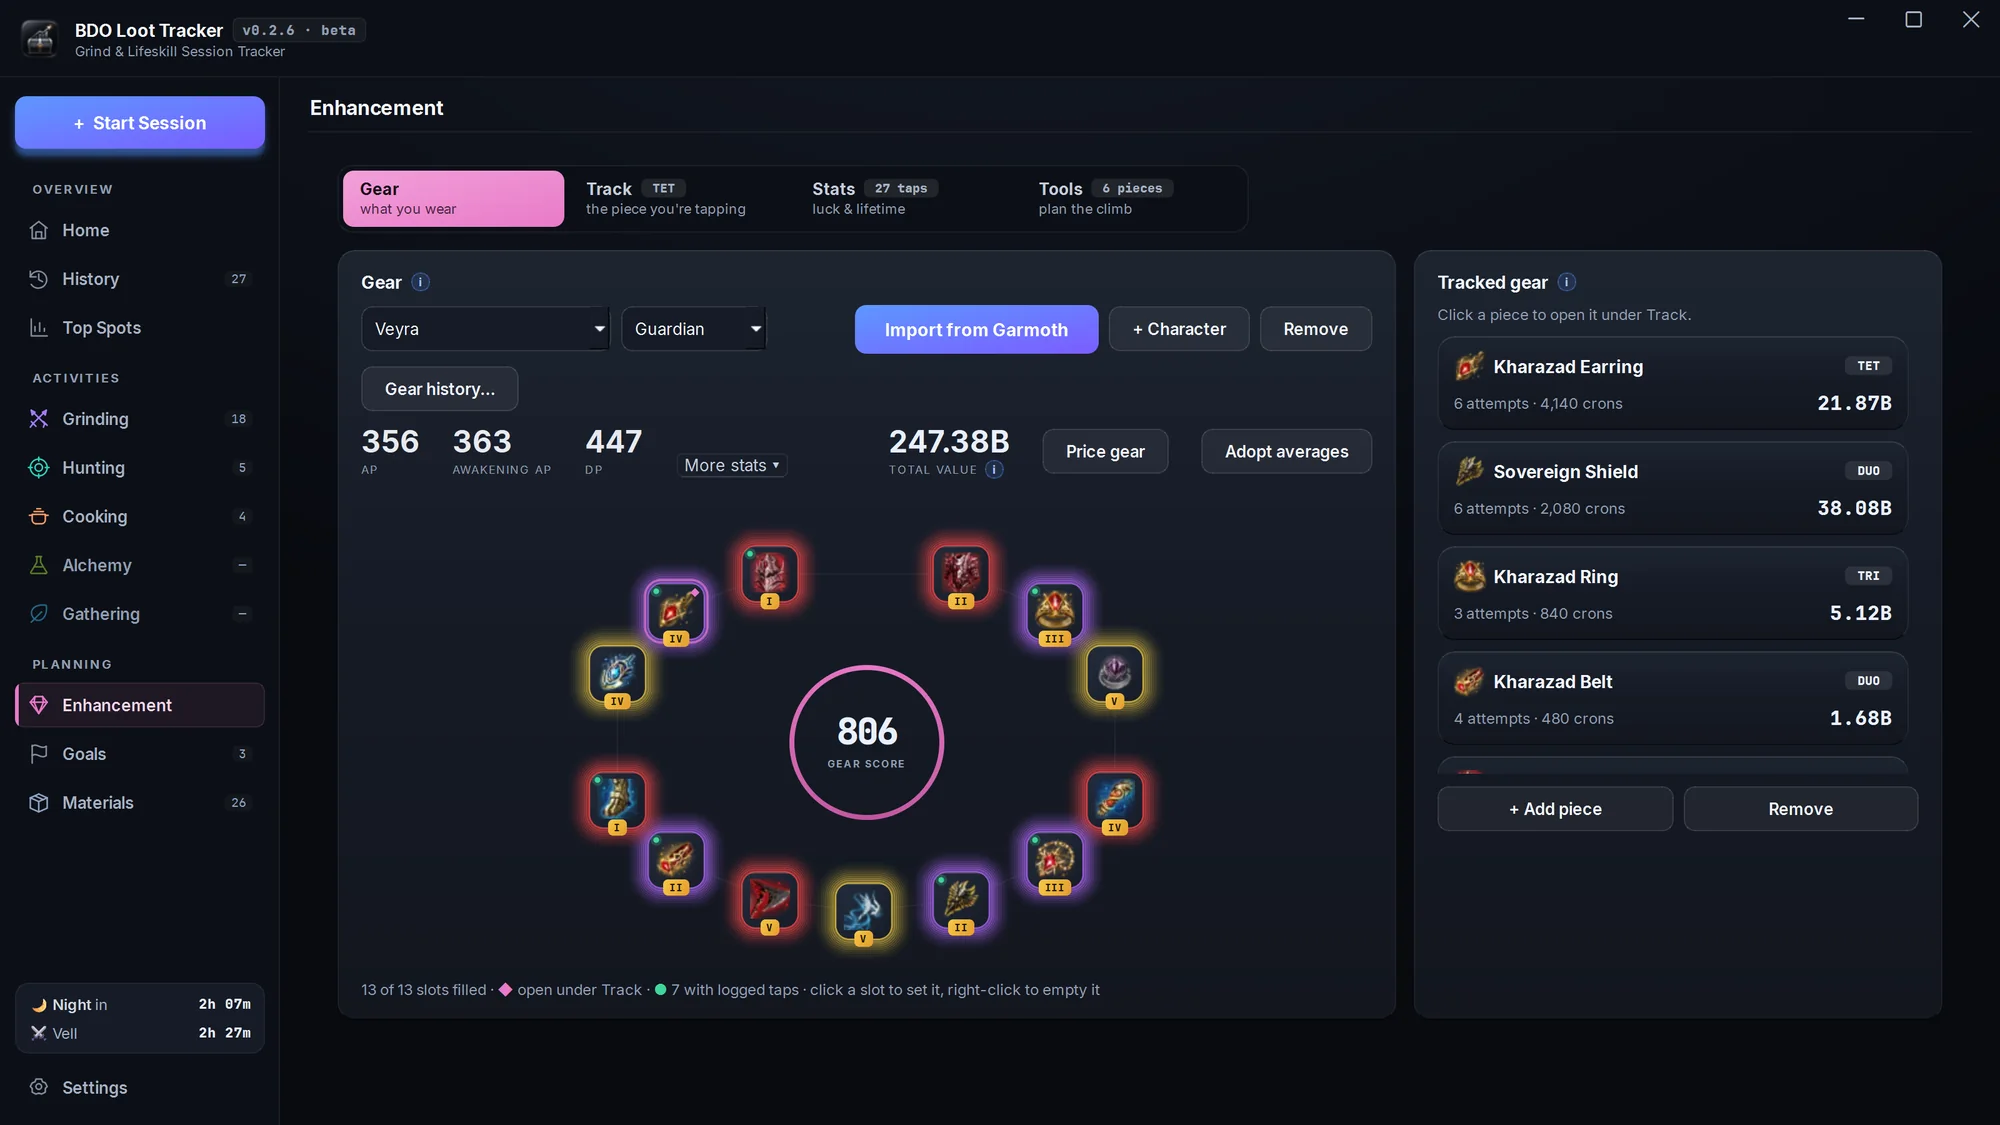Open the Kharazad Belt tracked card

coord(1672,699)
